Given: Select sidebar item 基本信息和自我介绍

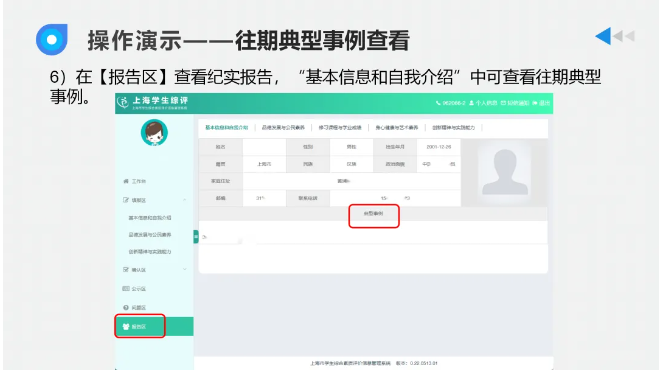Looking at the screenshot, I should (x=150, y=218).
